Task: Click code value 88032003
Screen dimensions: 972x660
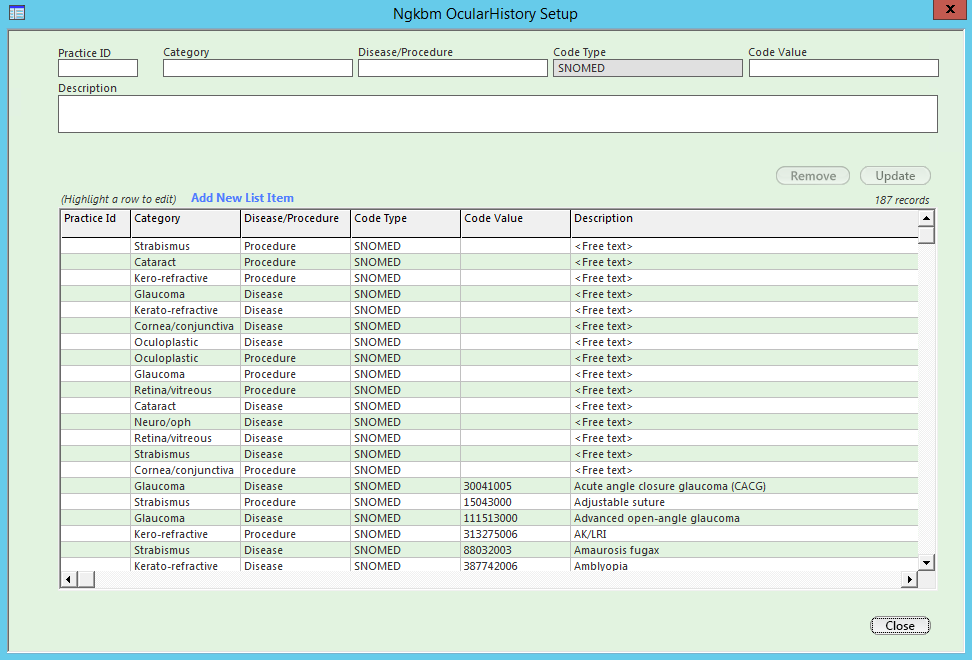Action: pyautogui.click(x=488, y=550)
